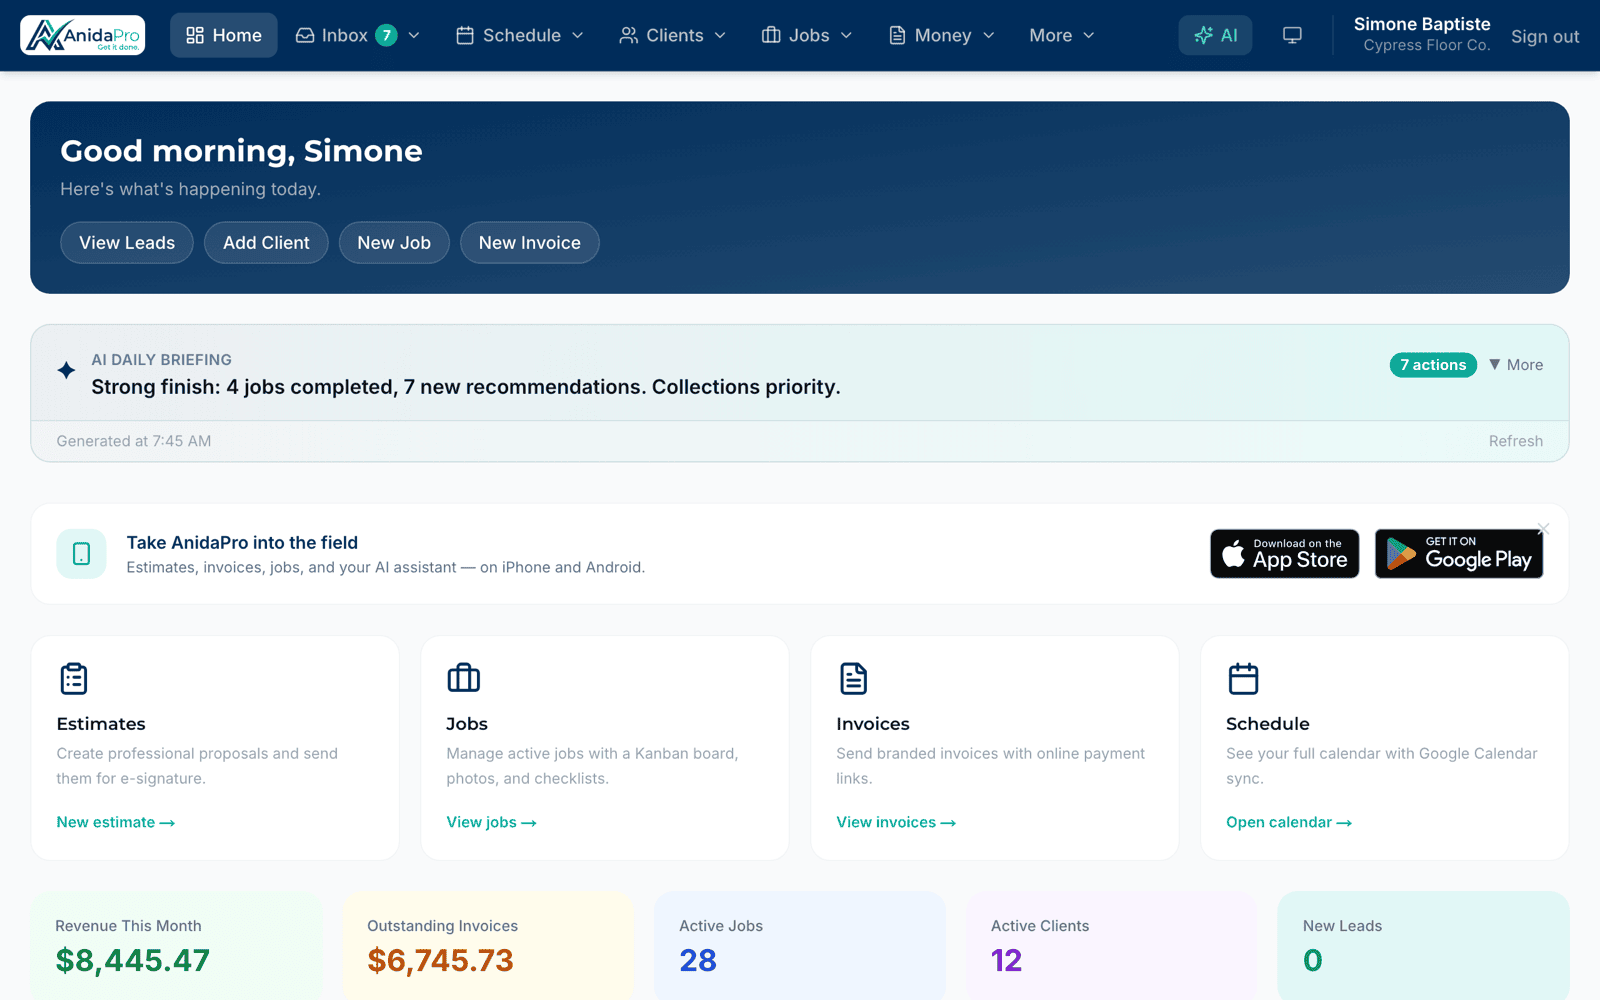Open the Inbox menu
The height and width of the screenshot is (1000, 1600).
(356, 35)
